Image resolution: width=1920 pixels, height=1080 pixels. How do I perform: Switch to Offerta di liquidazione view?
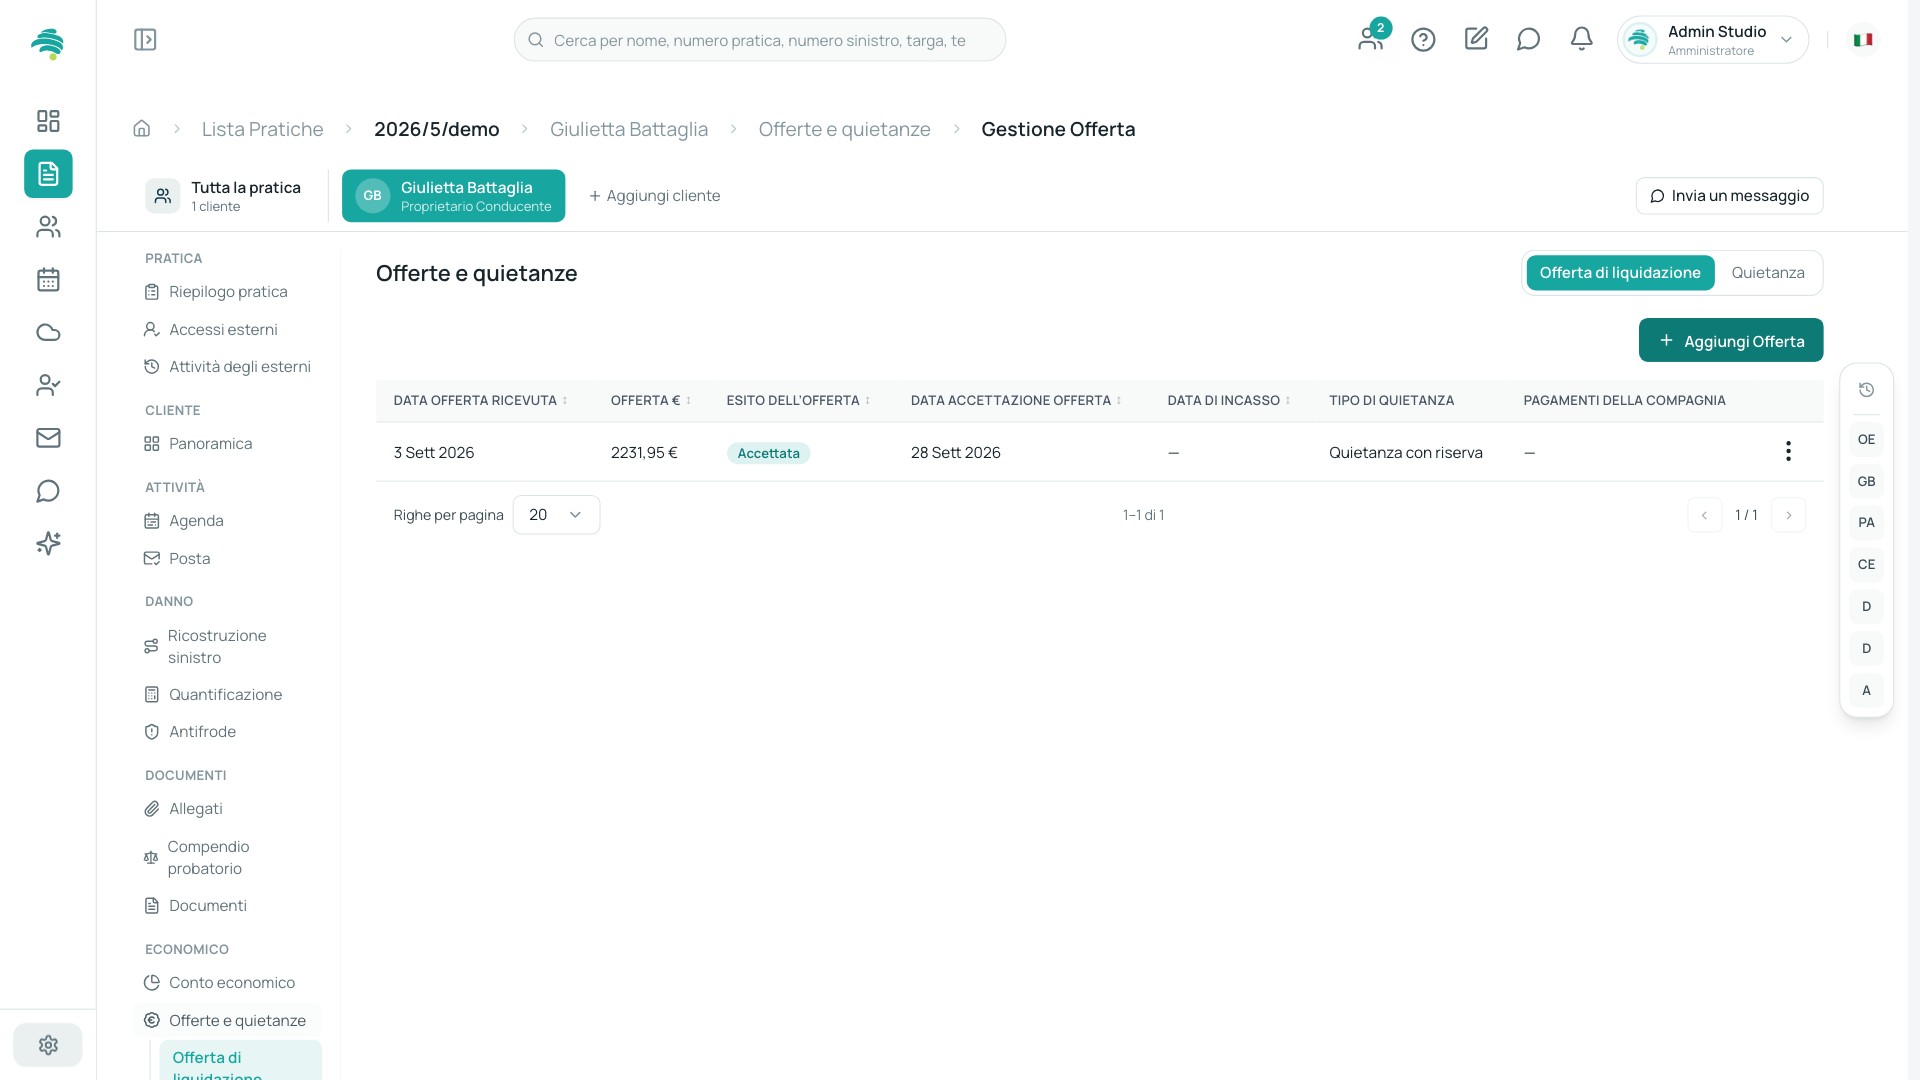(x=1620, y=273)
